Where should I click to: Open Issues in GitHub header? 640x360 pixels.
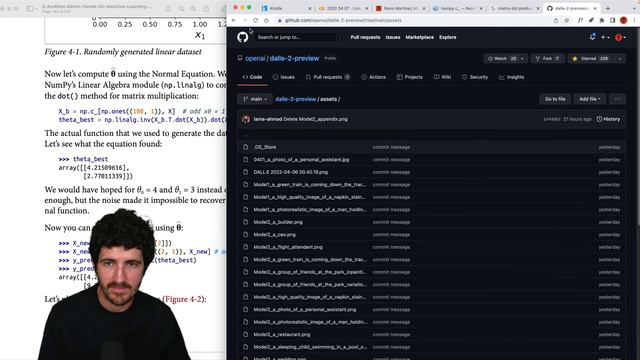(x=393, y=37)
